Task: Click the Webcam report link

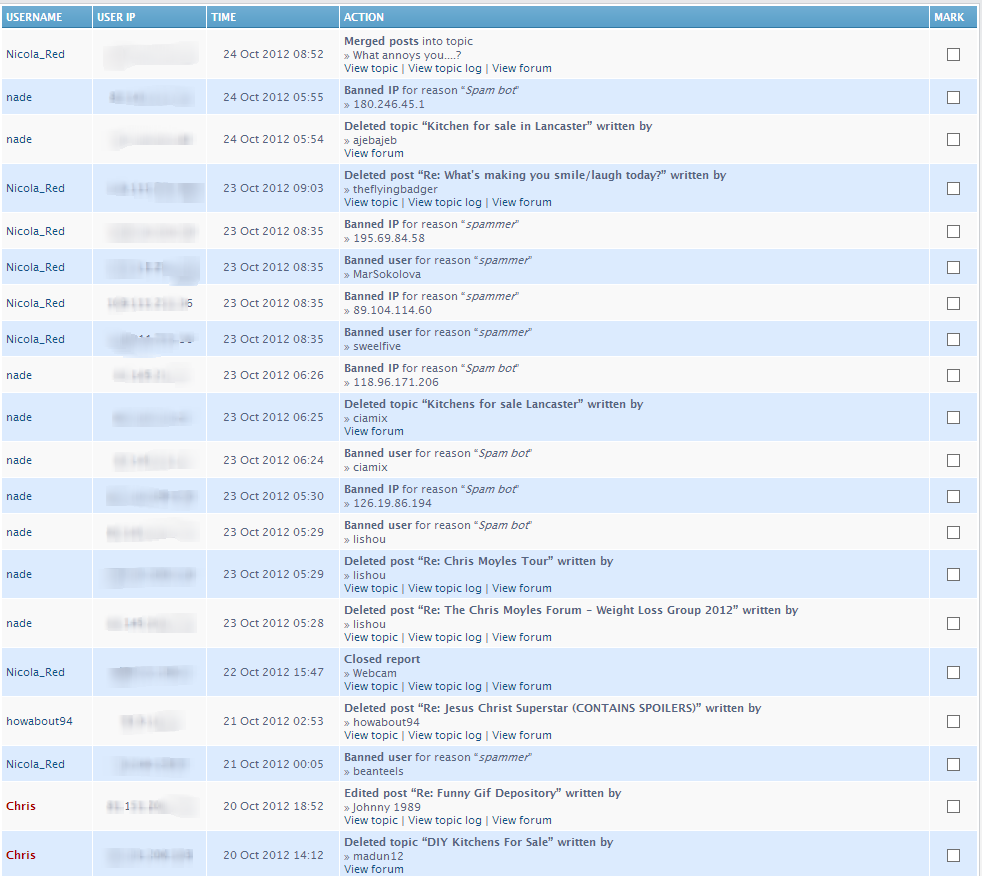Action: click(374, 673)
